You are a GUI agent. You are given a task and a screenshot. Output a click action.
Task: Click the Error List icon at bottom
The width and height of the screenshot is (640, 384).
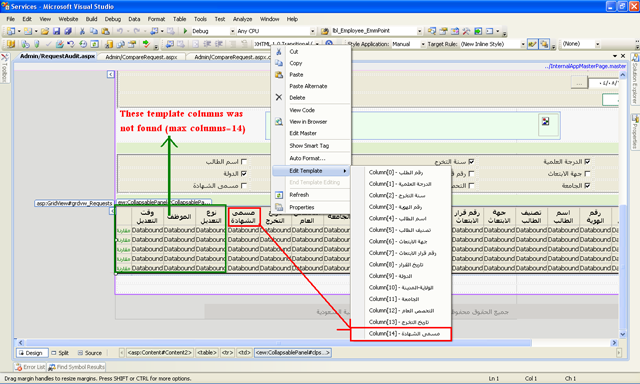tap(18, 367)
